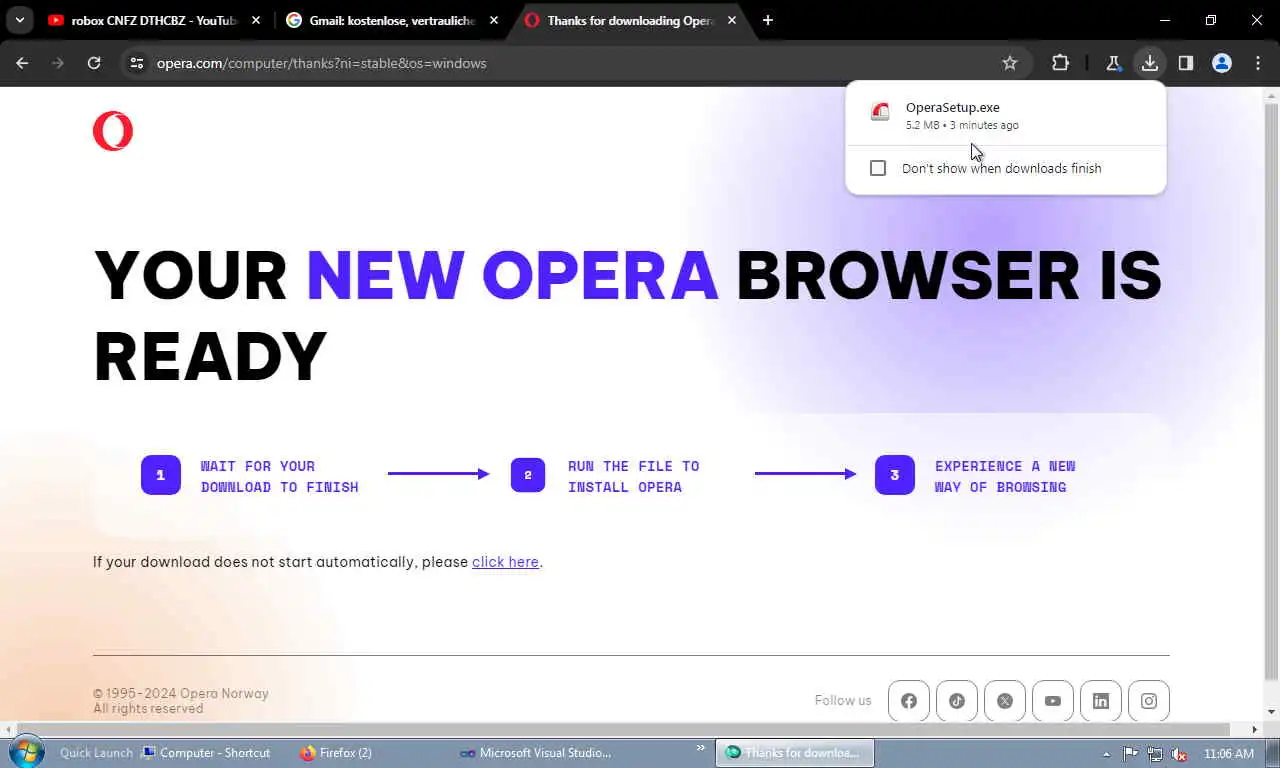Check Don't show when downloads finish
The width and height of the screenshot is (1280, 768).
pos(878,168)
